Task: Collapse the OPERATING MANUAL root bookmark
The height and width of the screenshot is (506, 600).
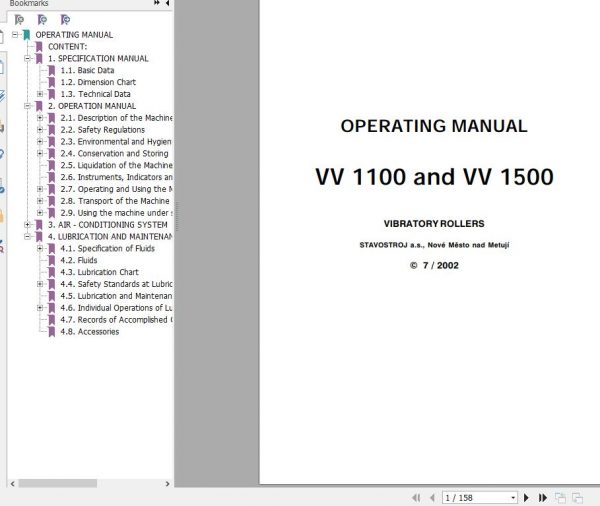Action: [15, 35]
